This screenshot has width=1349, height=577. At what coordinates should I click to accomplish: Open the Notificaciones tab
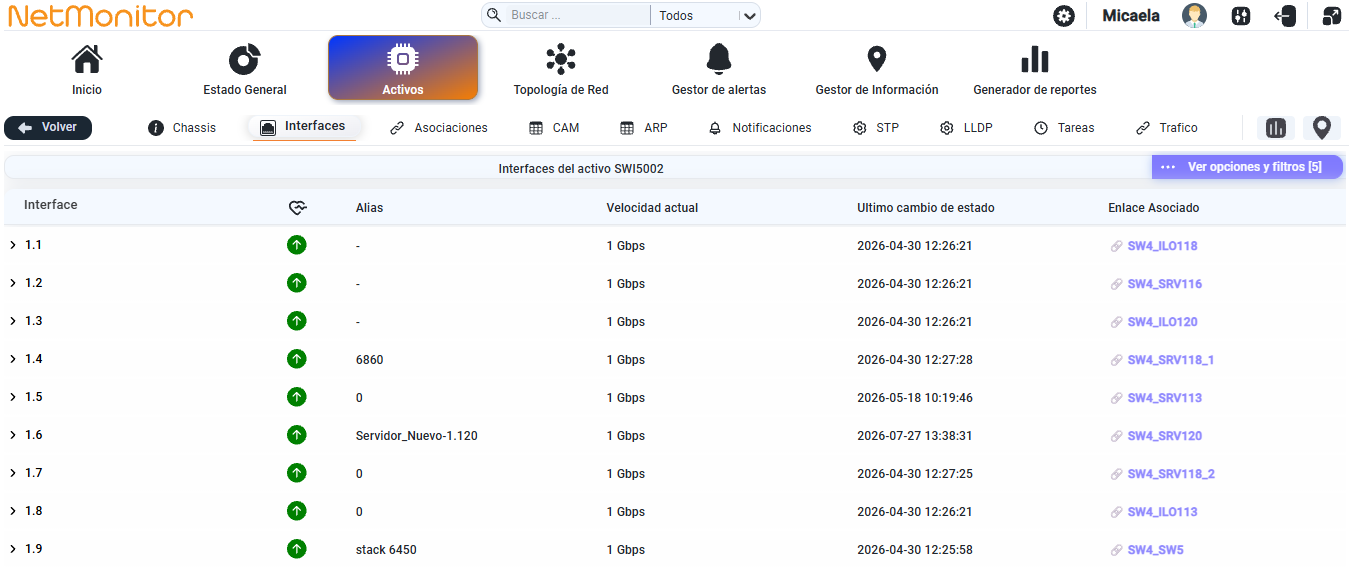tap(760, 128)
